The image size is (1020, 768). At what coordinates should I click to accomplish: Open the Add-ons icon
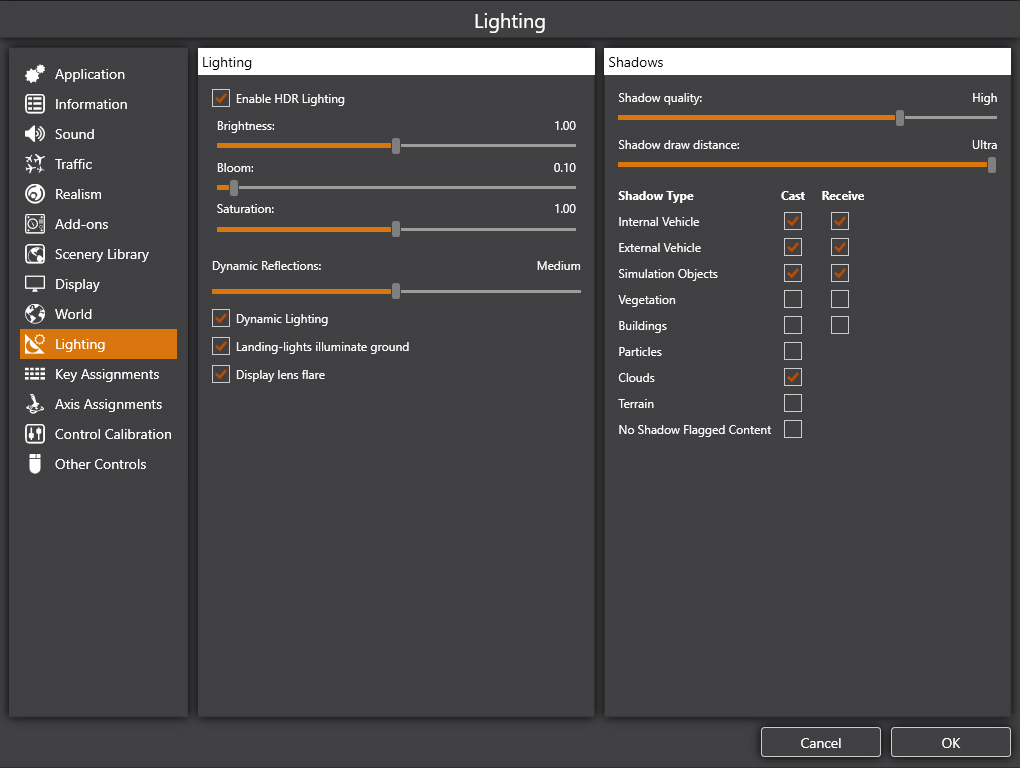[x=35, y=224]
